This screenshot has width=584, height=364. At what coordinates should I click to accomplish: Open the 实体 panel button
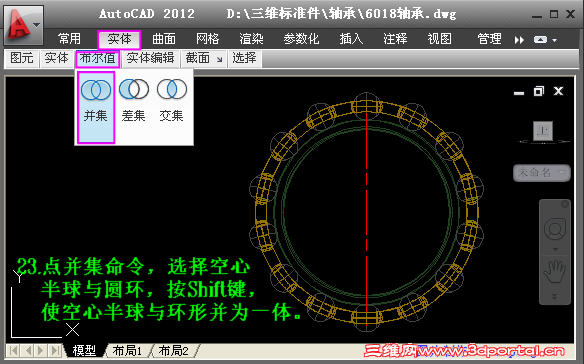pyautogui.click(x=56, y=58)
